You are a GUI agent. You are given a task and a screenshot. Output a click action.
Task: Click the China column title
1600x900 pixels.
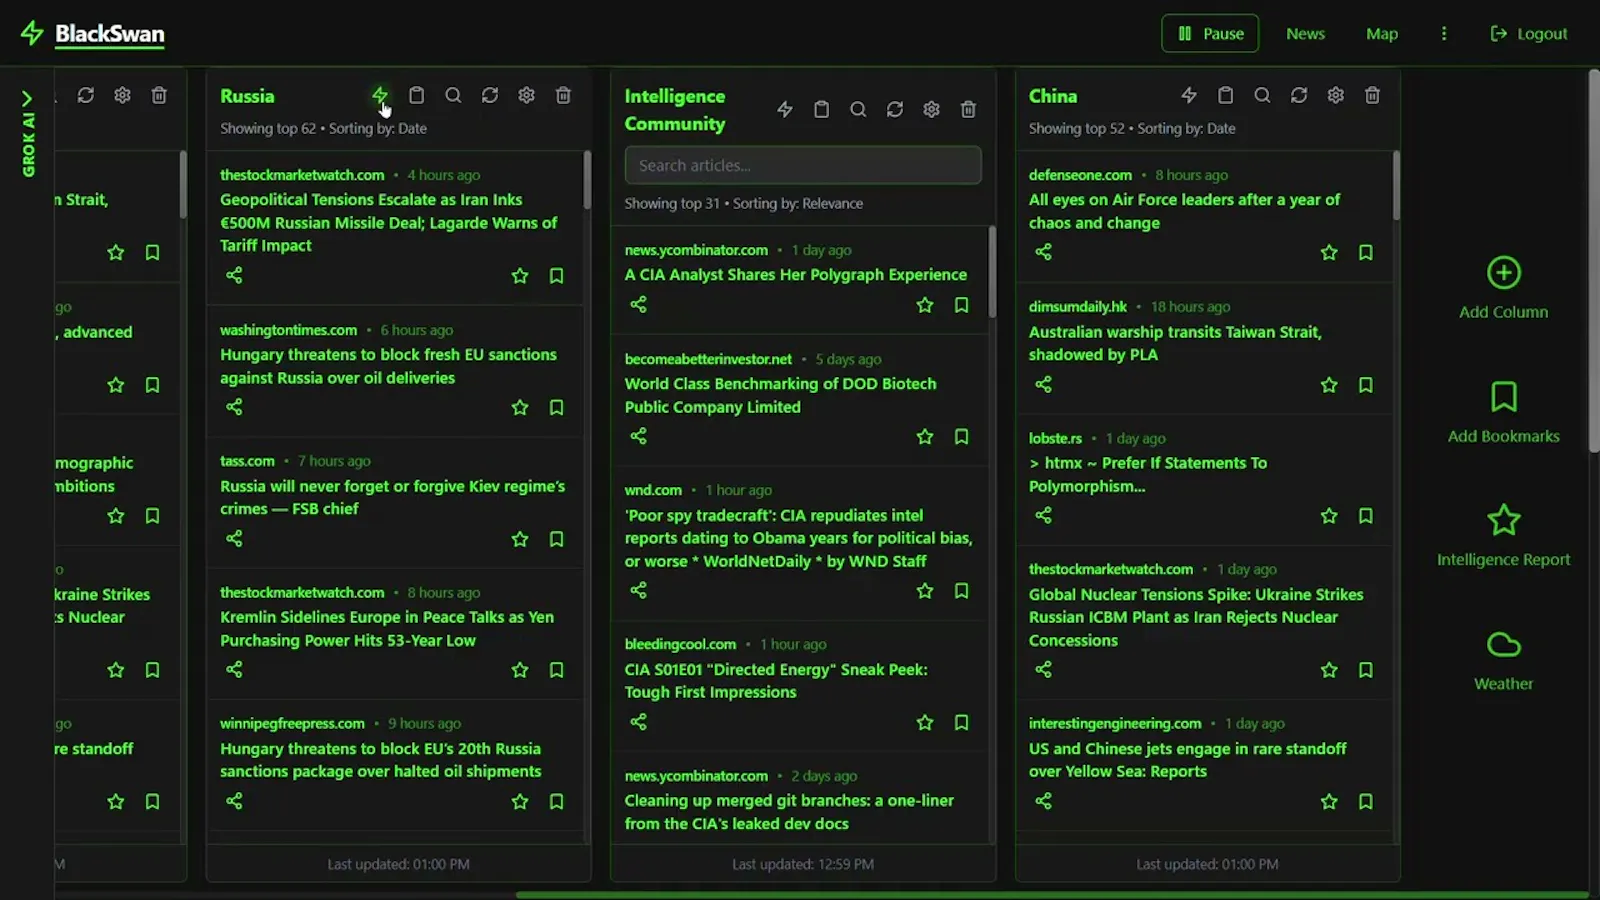point(1053,96)
